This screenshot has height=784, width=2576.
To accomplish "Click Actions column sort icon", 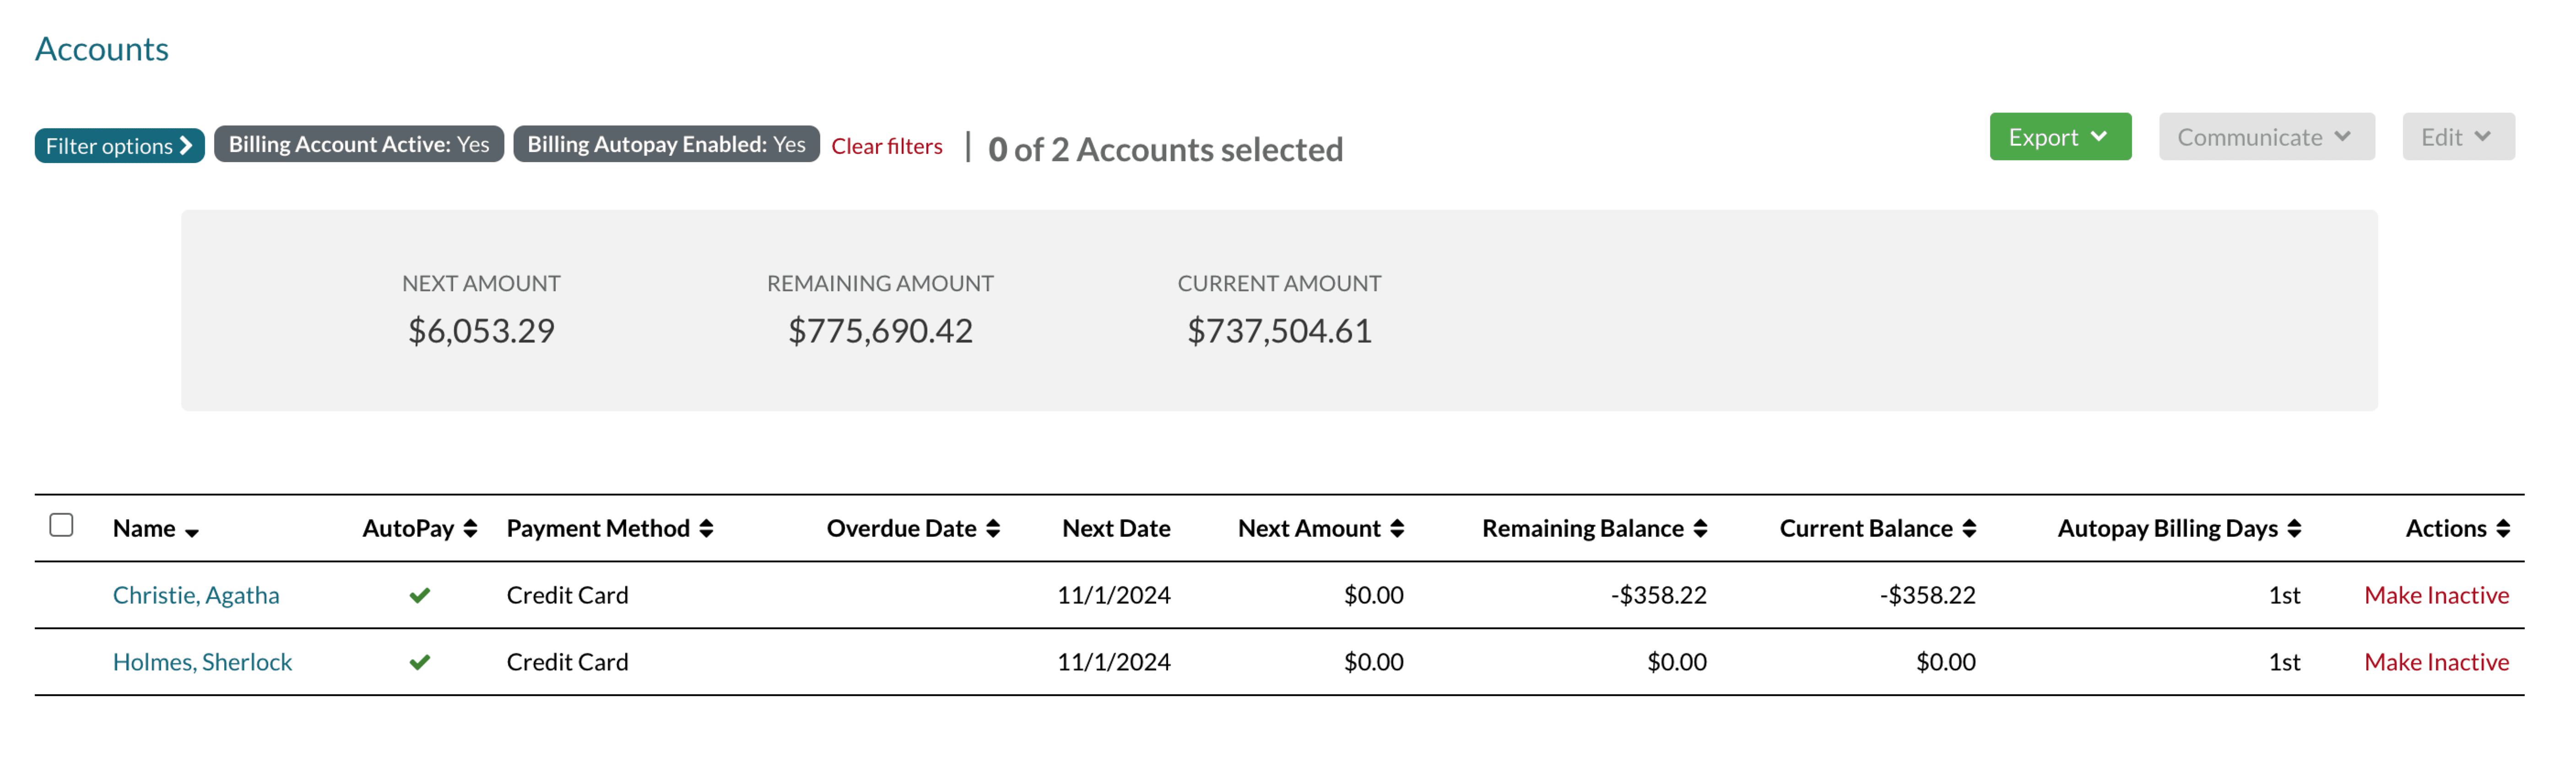I will click(2503, 529).
